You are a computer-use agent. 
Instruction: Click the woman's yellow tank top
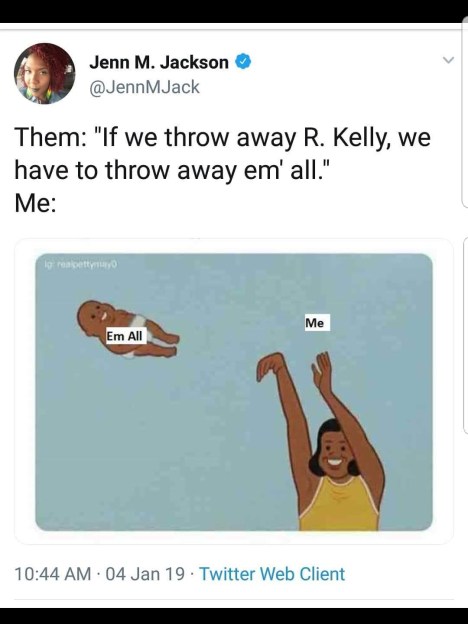point(339,505)
